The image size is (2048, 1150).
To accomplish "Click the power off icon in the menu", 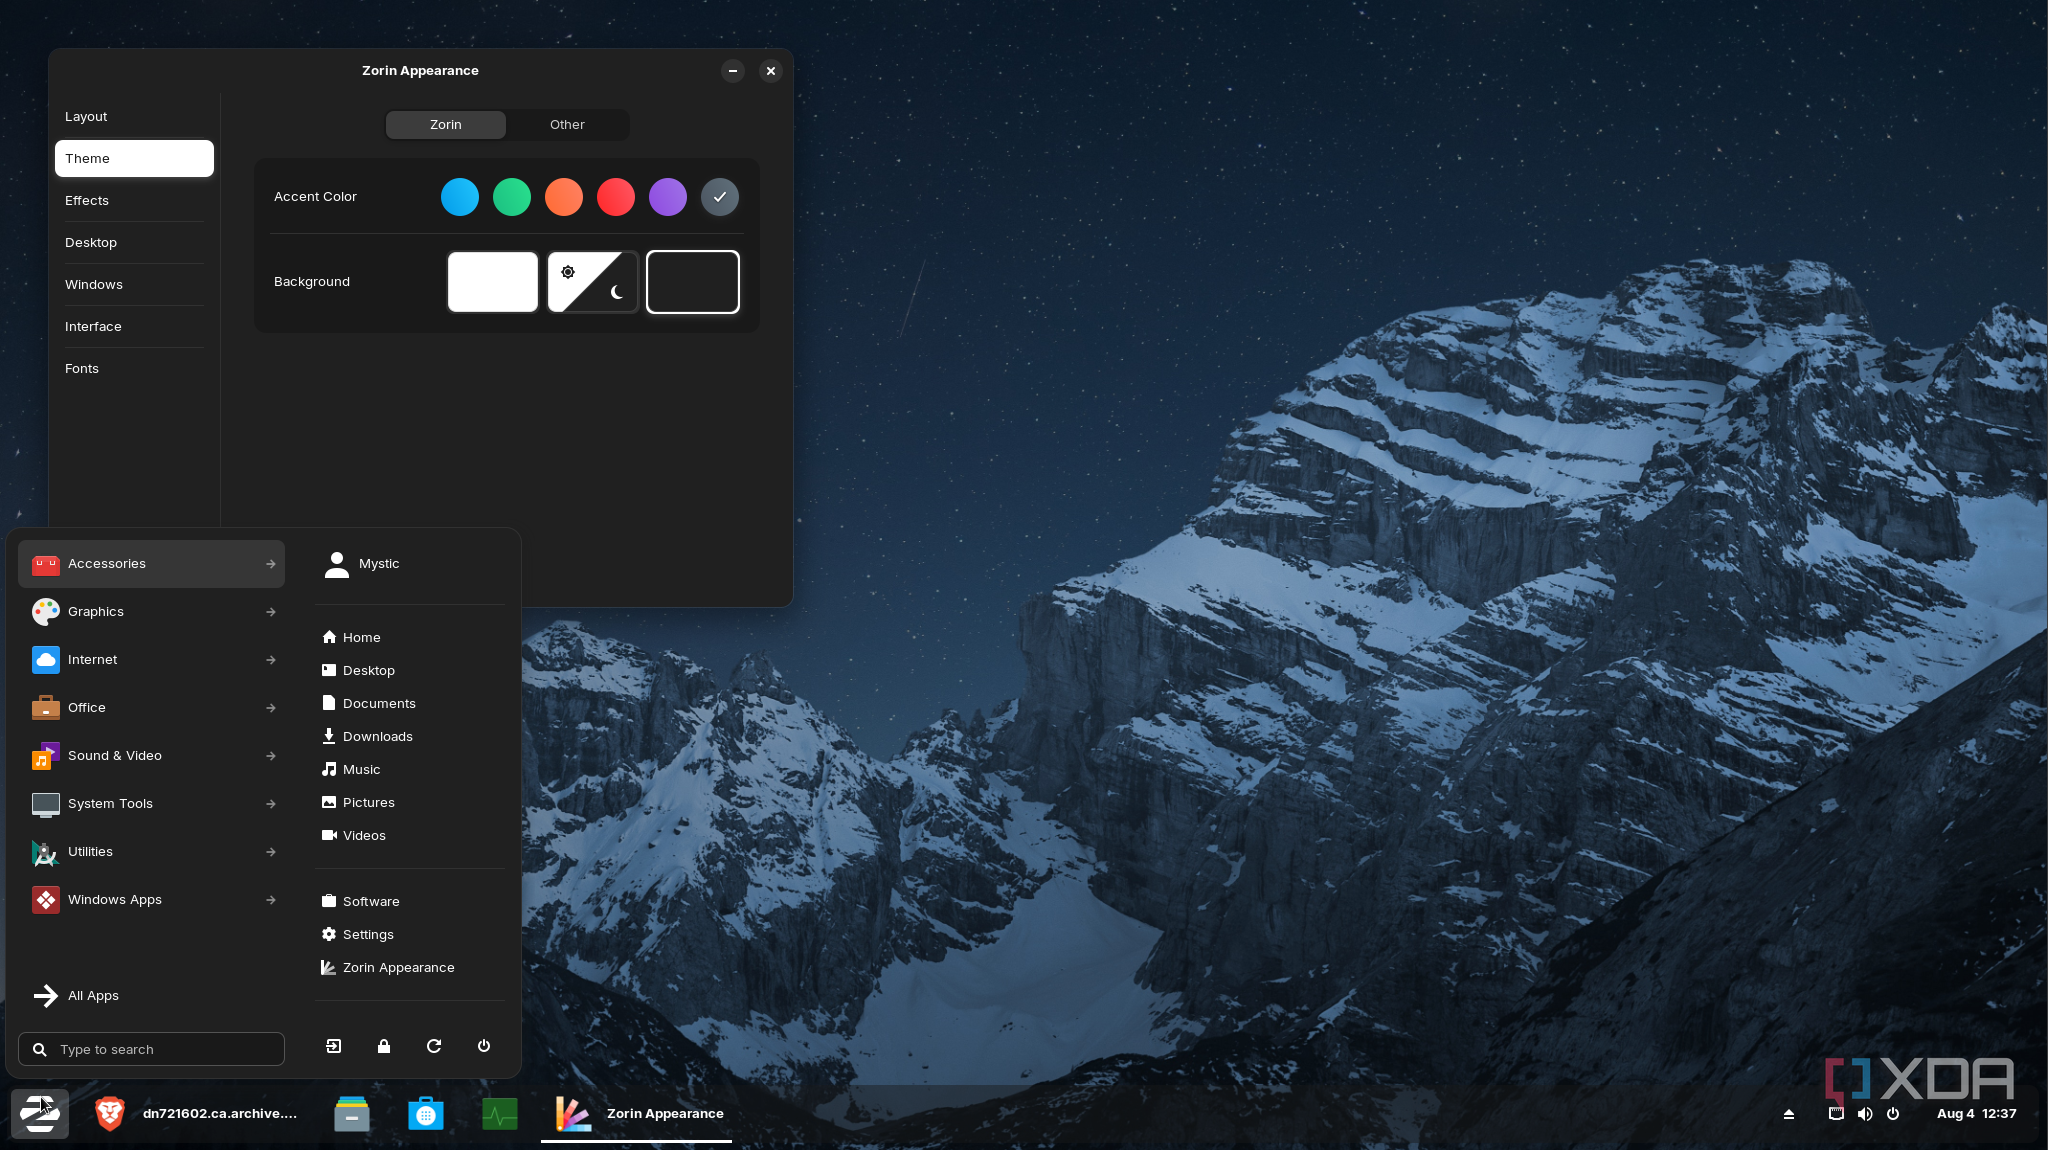I will tap(484, 1046).
